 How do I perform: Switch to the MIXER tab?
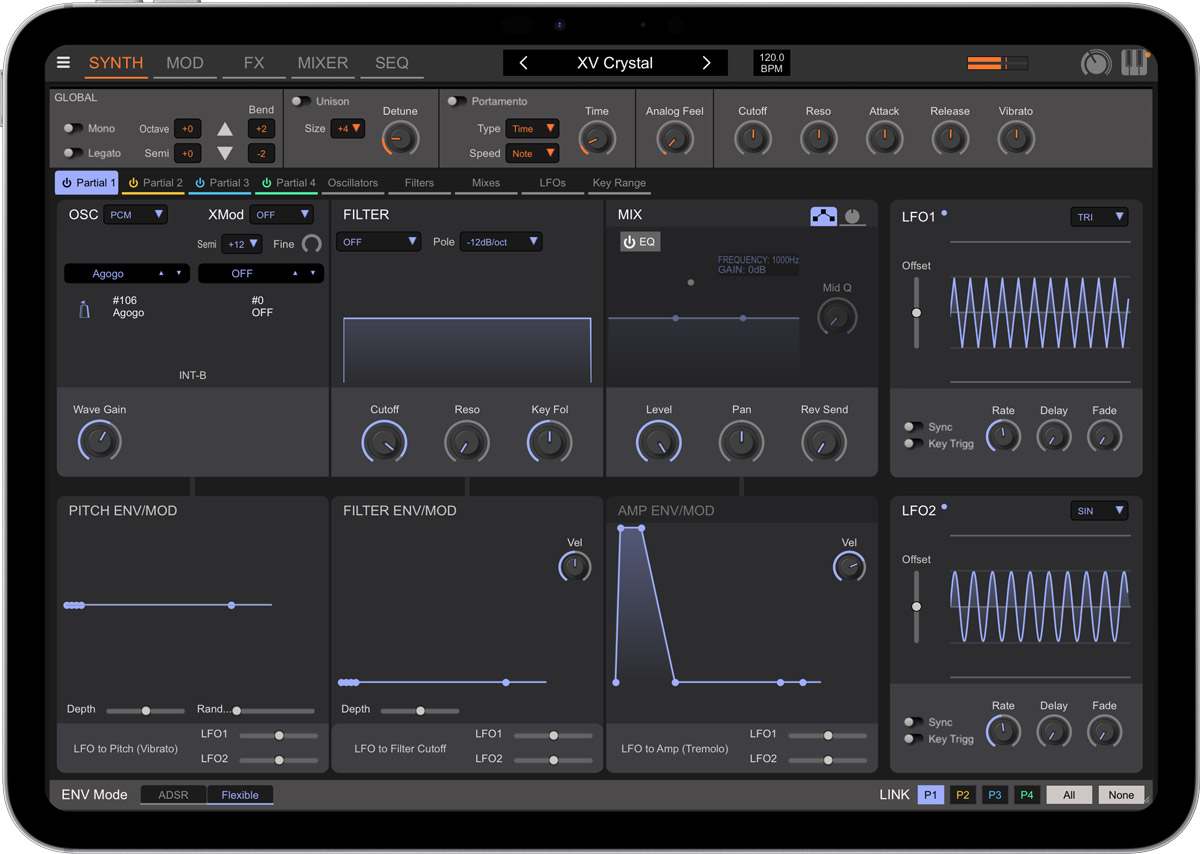point(322,62)
